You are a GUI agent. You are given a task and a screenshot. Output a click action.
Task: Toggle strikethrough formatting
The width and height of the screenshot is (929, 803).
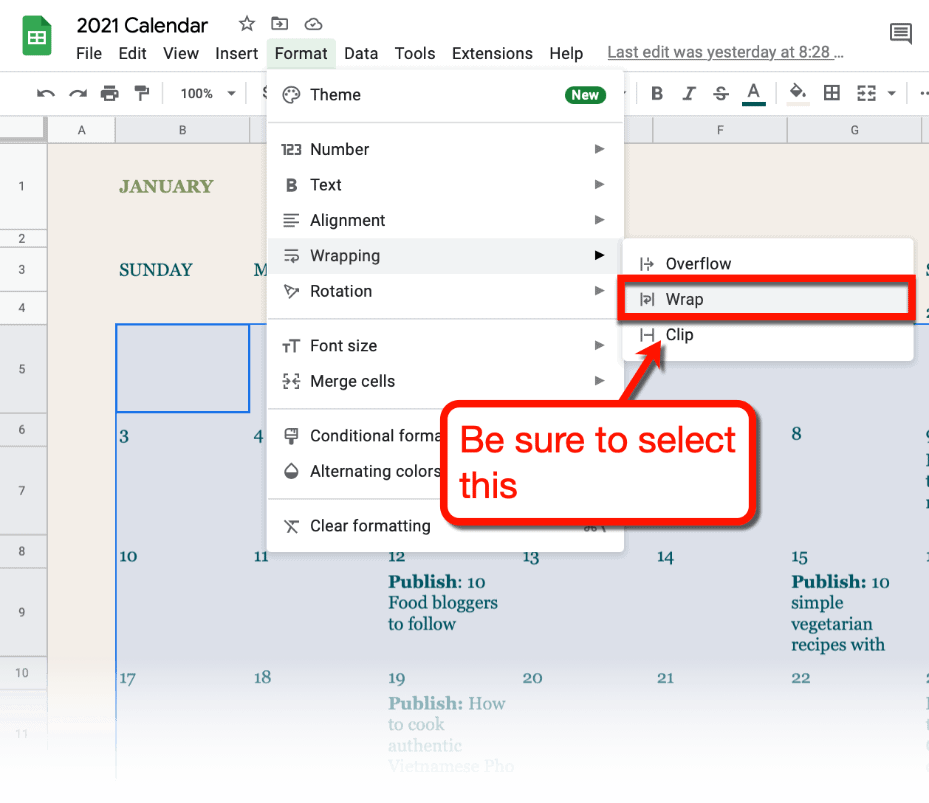click(x=720, y=93)
